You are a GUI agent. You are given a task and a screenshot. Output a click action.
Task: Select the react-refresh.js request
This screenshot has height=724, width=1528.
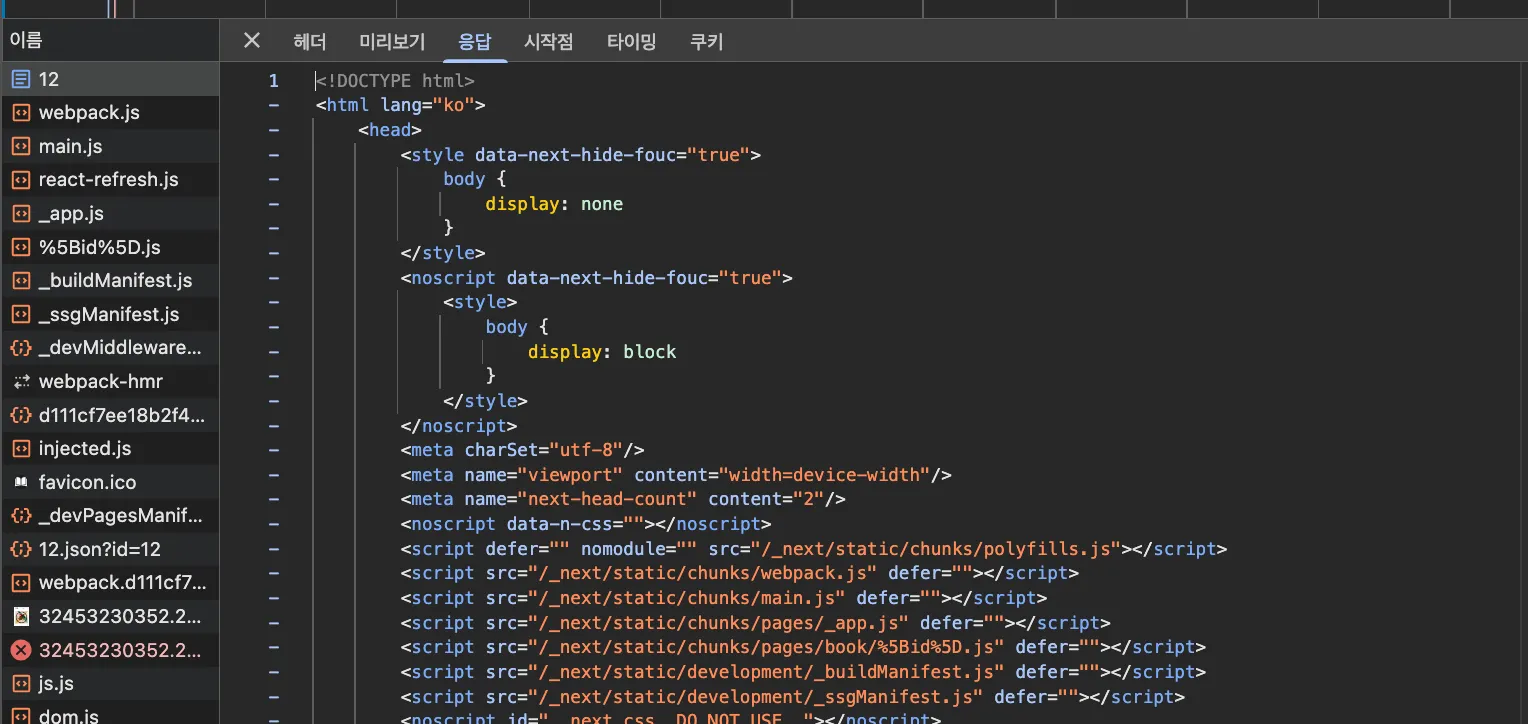point(109,180)
